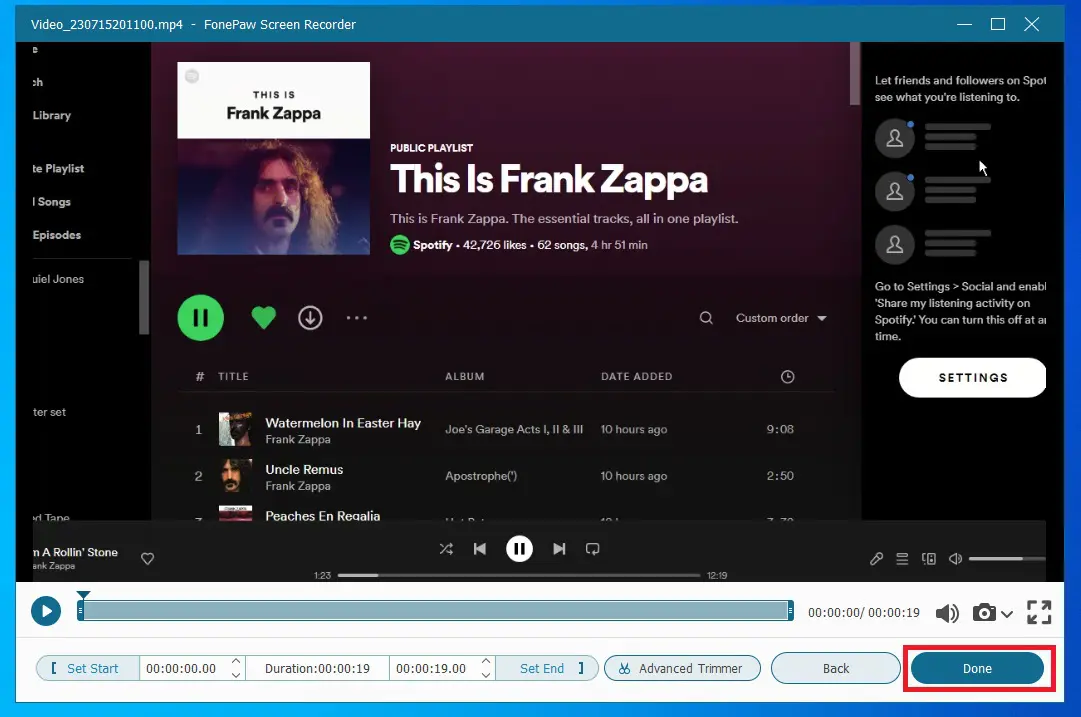Toggle shuffle in the player bar

(446, 549)
